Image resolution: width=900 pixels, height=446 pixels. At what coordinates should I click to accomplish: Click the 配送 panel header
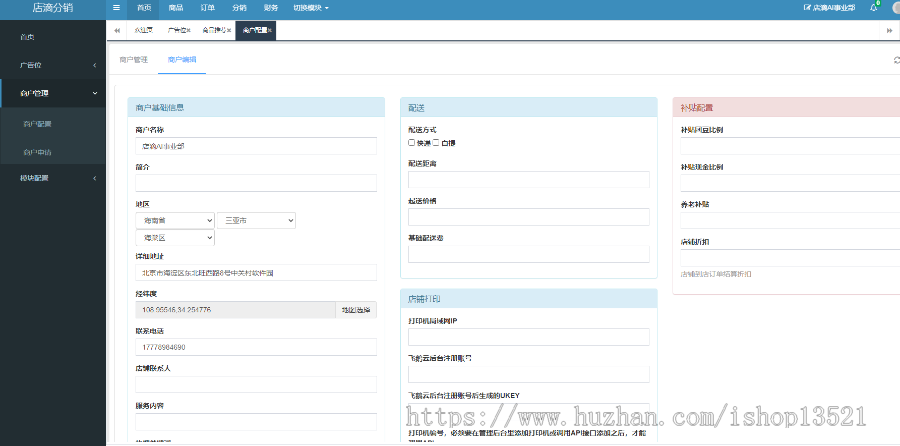pos(529,107)
